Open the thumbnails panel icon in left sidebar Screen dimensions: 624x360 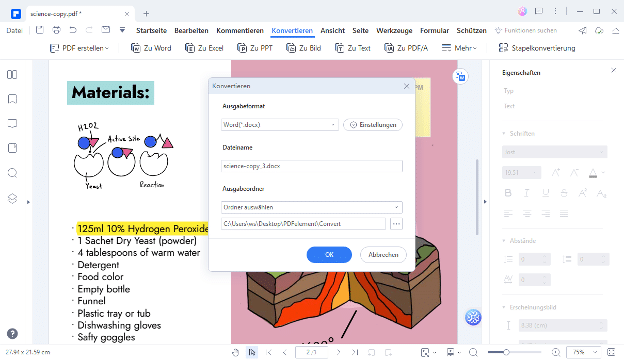pyautogui.click(x=12, y=74)
